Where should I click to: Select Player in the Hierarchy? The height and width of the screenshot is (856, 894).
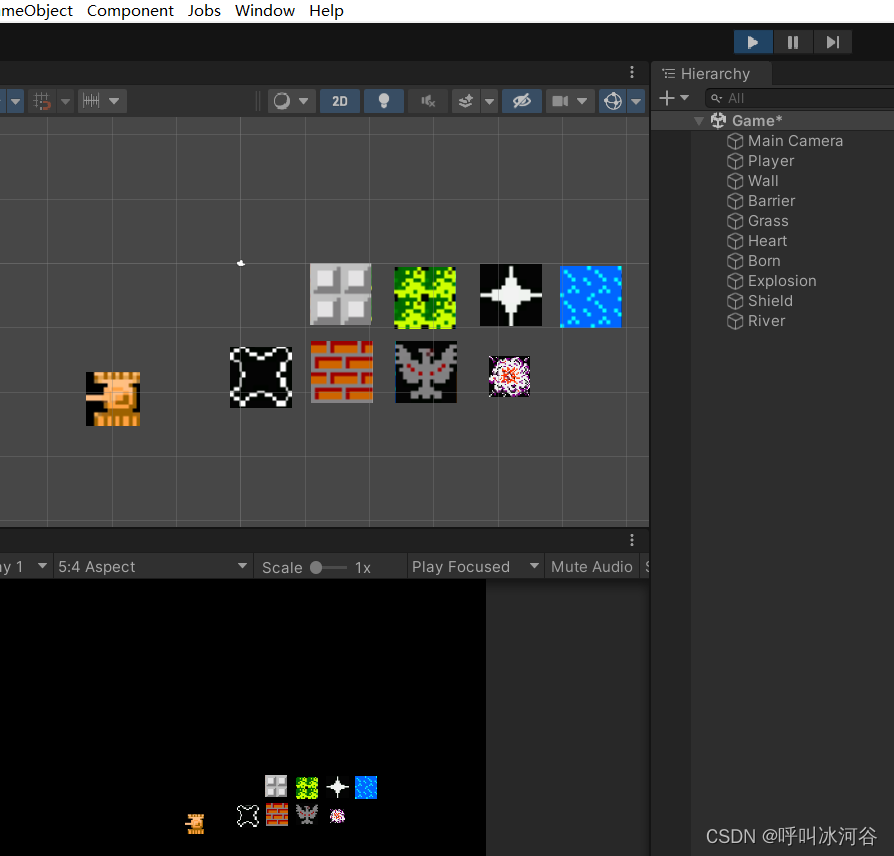click(x=770, y=161)
